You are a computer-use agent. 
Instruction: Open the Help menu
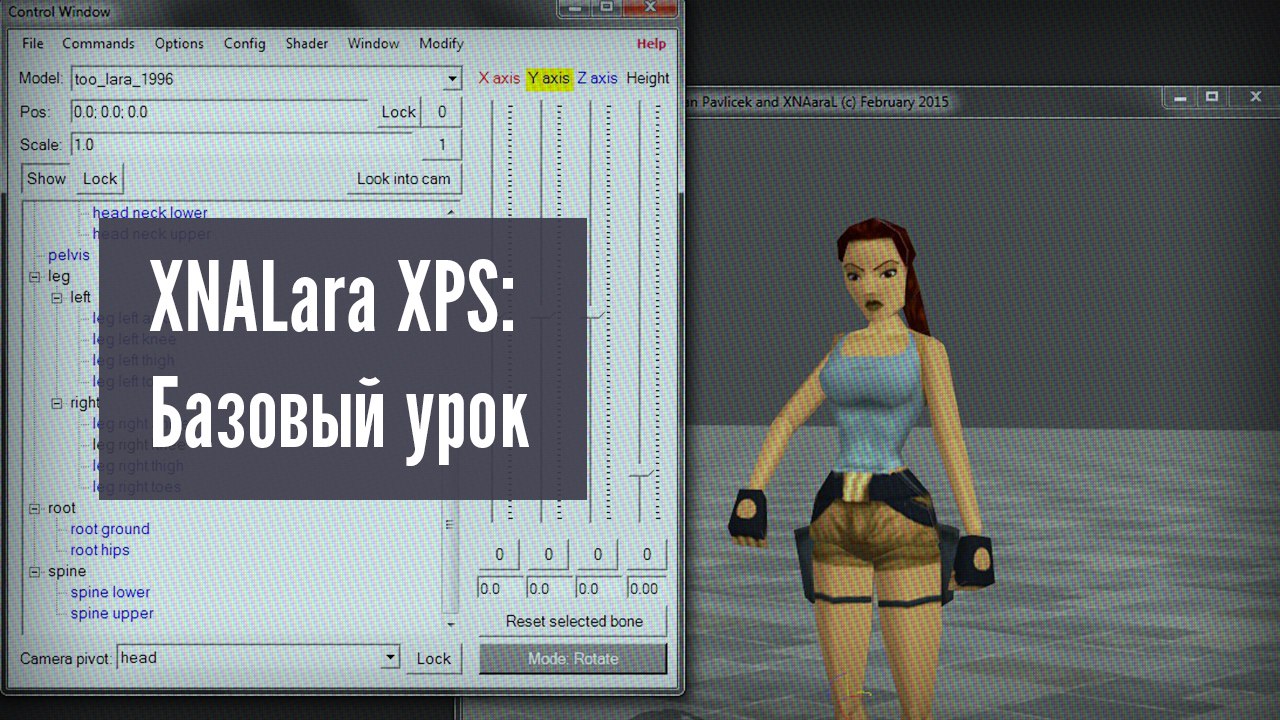651,43
